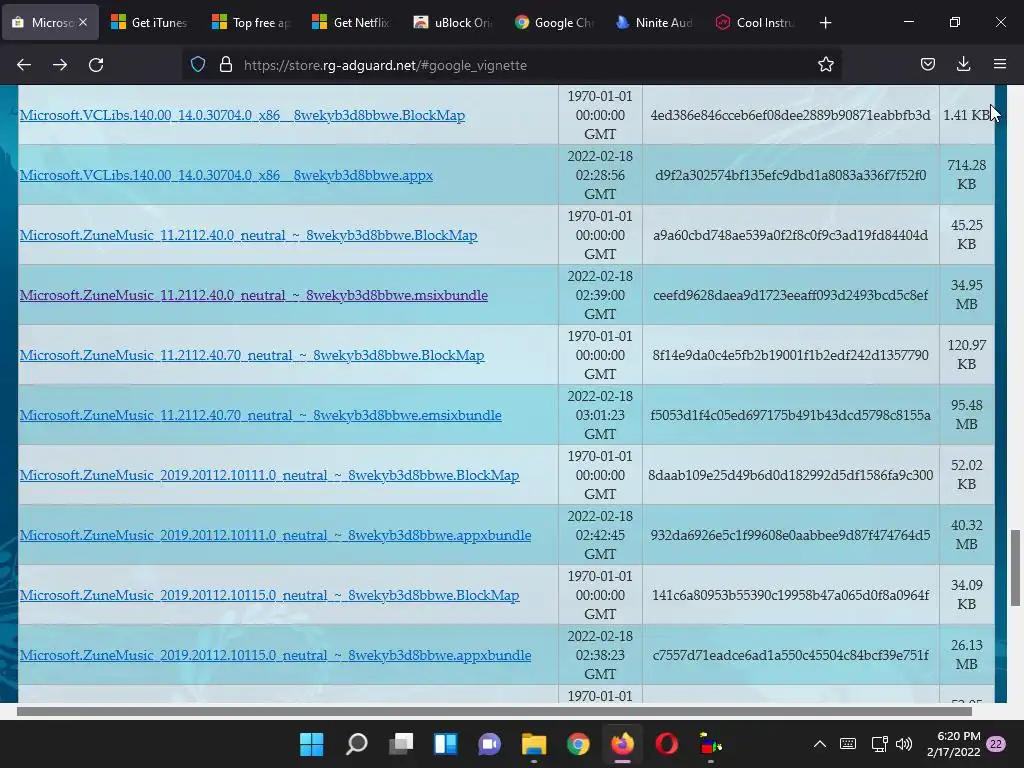Download VCLibs 14.0.30704.0 x86 BlockMap link
1024x768 pixels.
click(242, 115)
